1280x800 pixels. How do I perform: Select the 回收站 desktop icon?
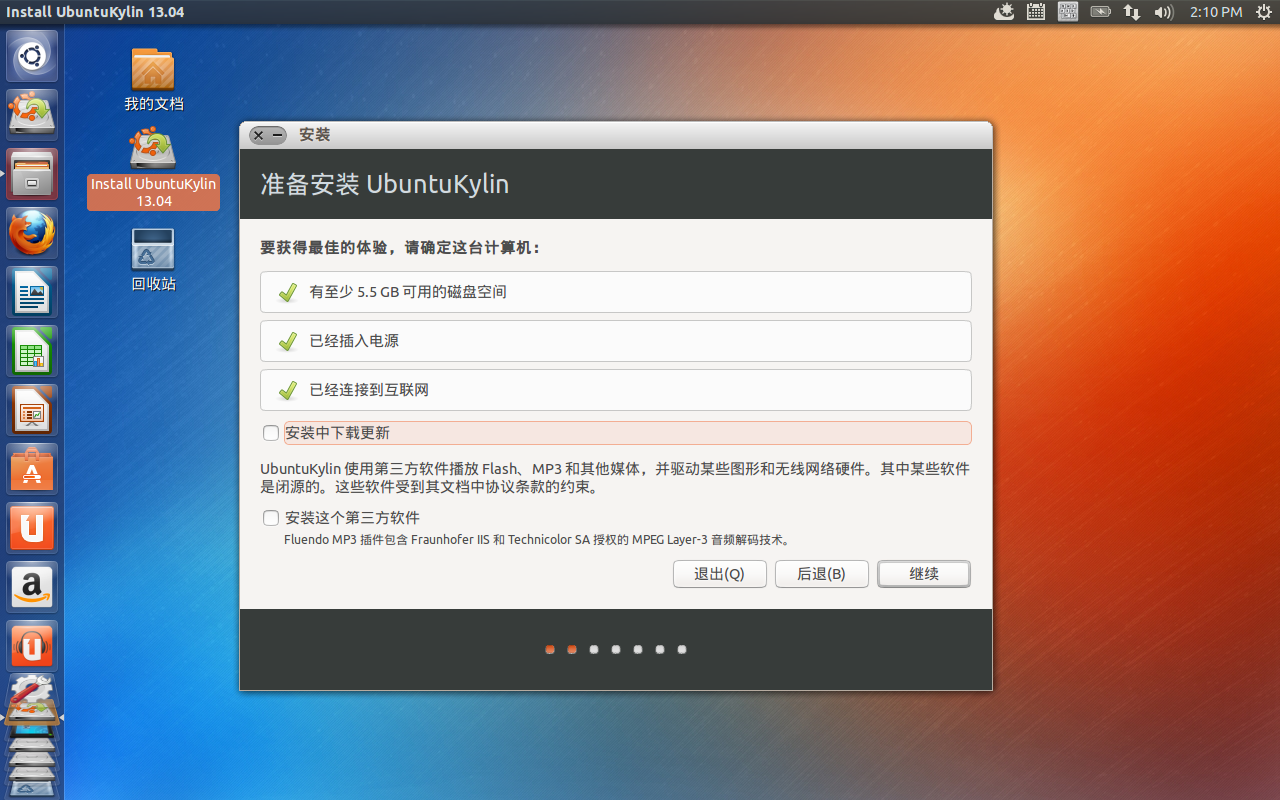coord(153,260)
